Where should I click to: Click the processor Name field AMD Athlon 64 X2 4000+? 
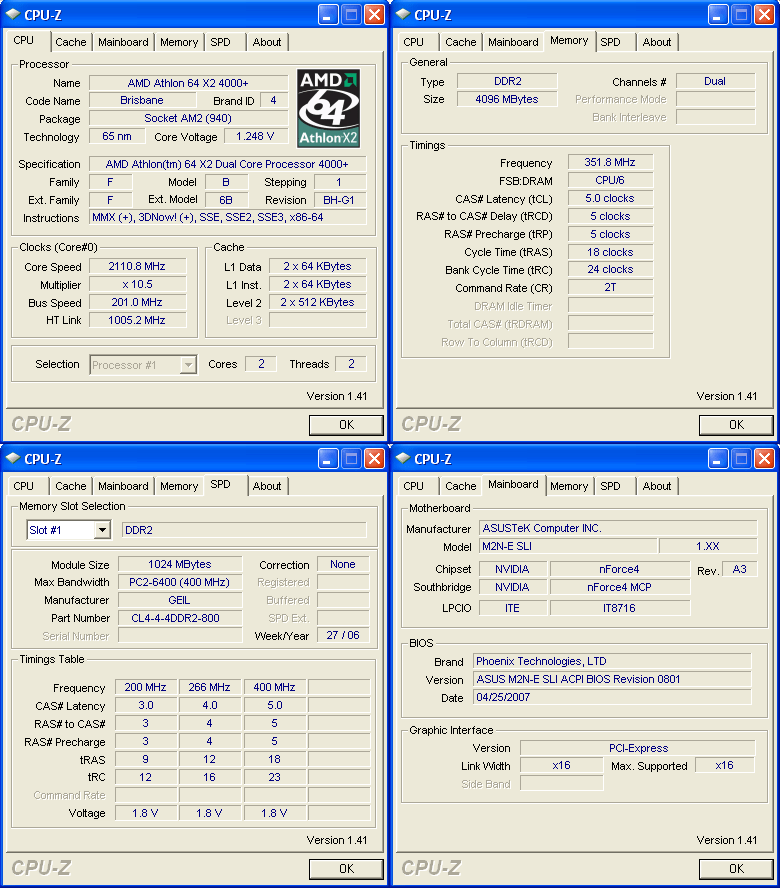[x=188, y=83]
